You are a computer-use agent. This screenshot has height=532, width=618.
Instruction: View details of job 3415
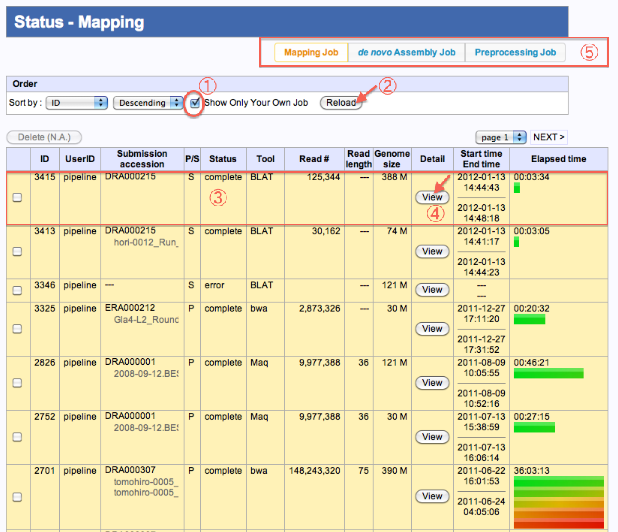tap(432, 198)
